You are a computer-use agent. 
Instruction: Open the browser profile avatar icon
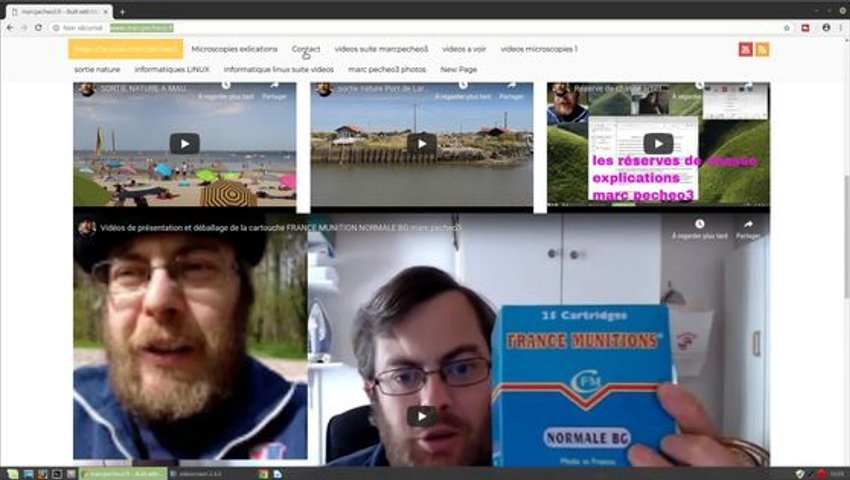pyautogui.click(x=826, y=27)
